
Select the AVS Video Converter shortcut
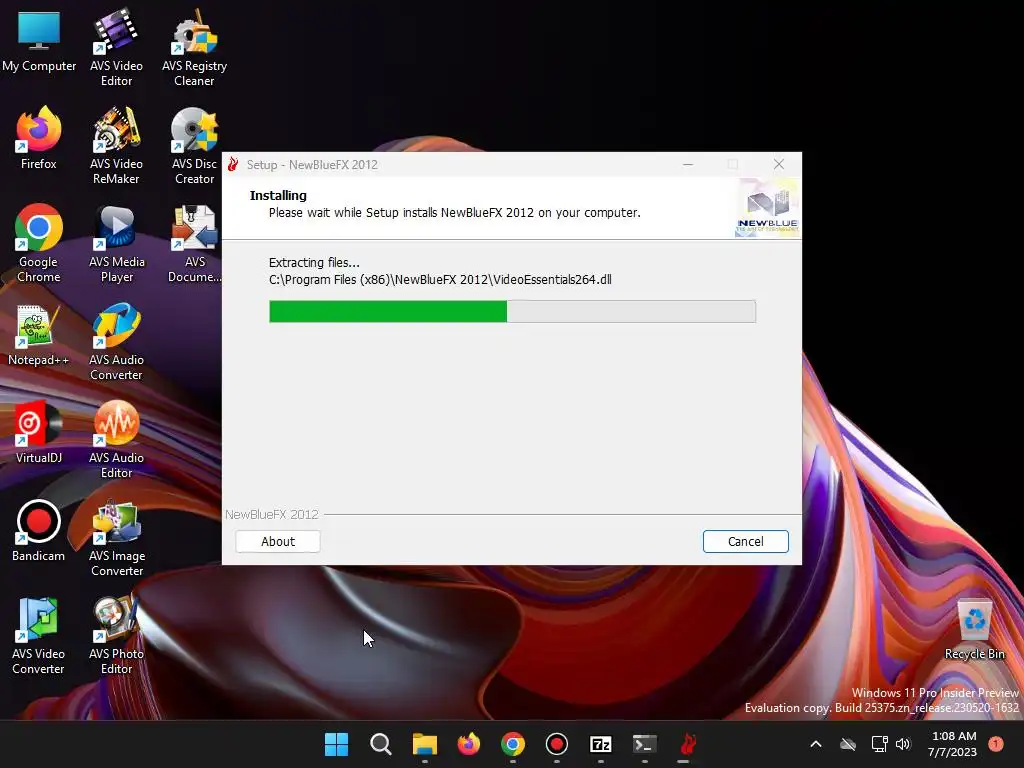[x=39, y=635]
